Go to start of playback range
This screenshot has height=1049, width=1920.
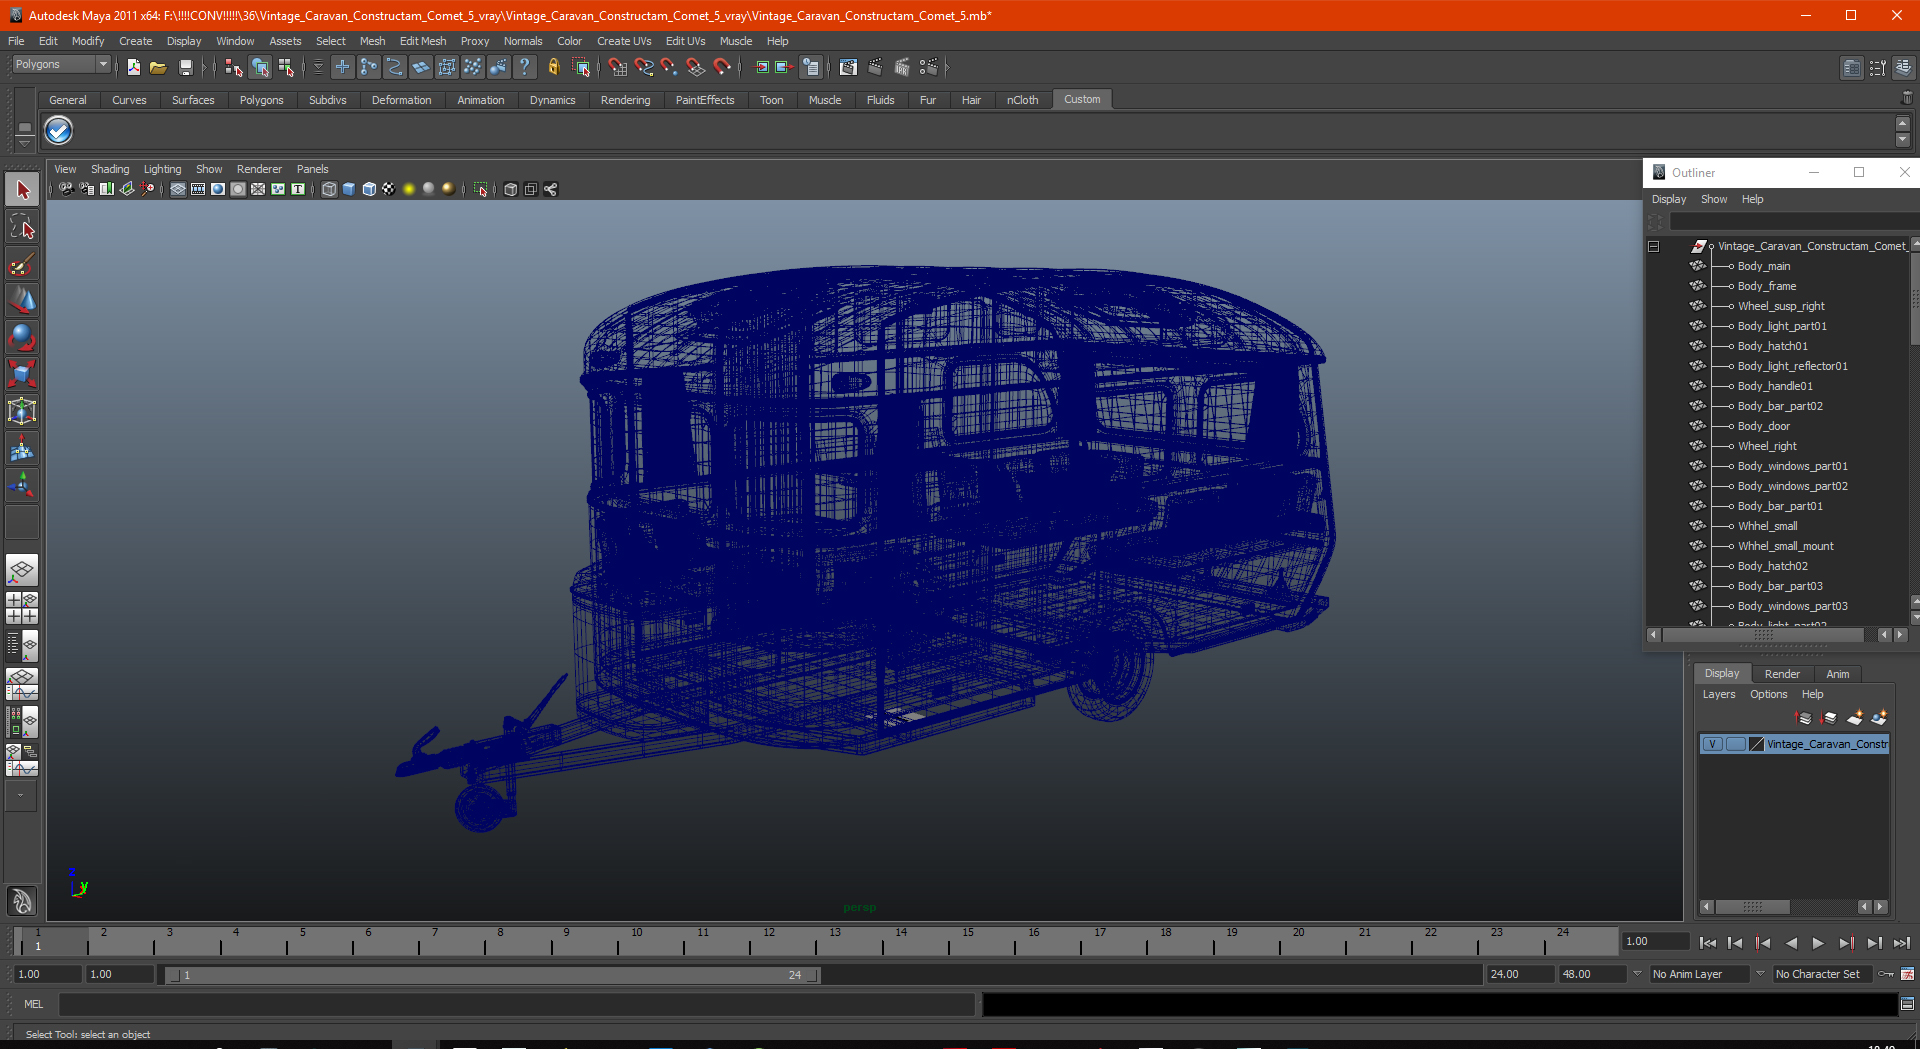1708,943
